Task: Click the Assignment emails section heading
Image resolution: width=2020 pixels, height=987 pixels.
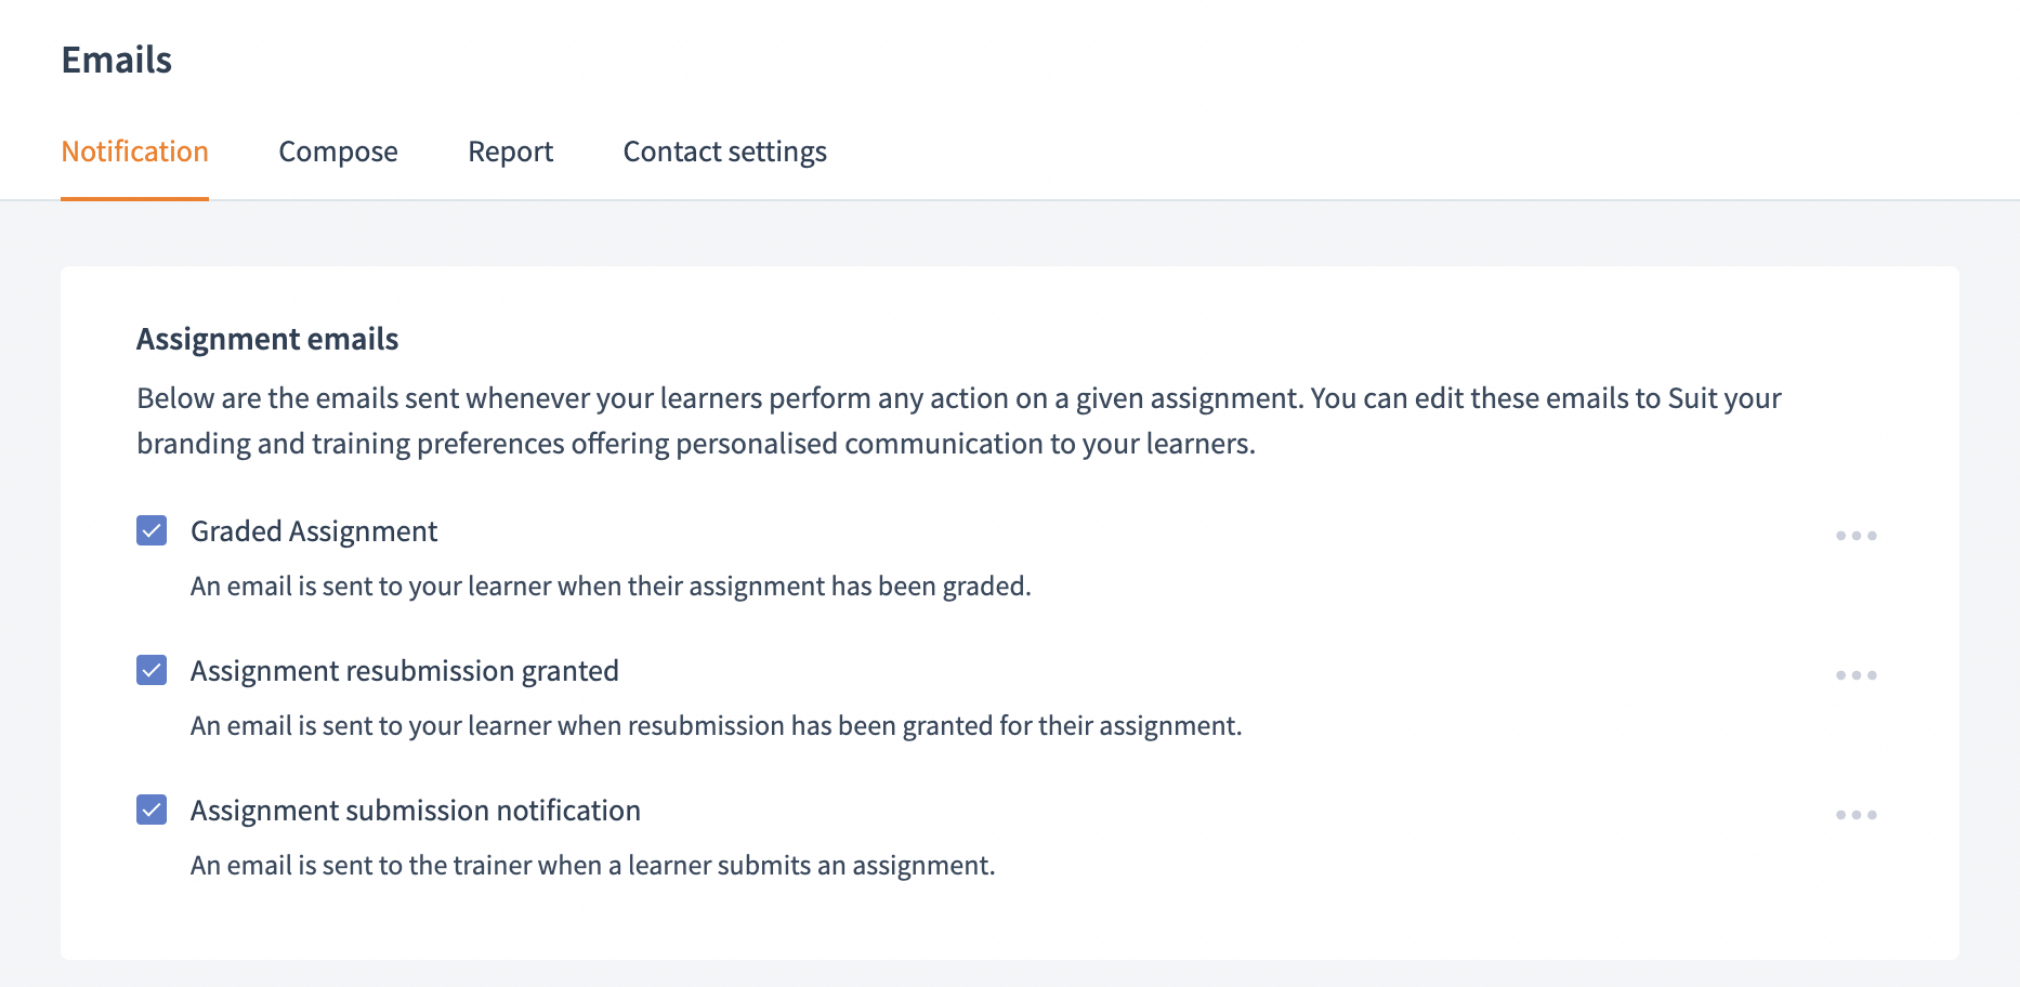Action: click(x=265, y=339)
